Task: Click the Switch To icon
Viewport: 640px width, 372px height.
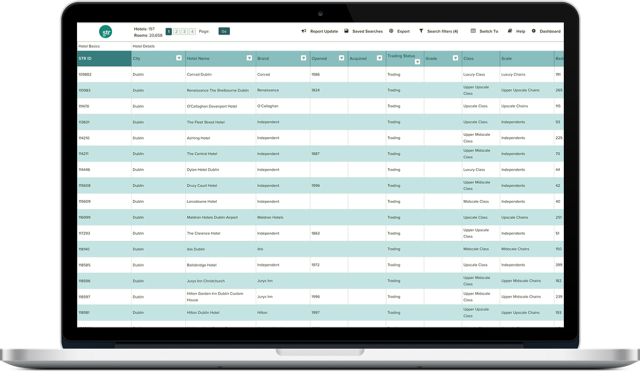Action: point(473,31)
